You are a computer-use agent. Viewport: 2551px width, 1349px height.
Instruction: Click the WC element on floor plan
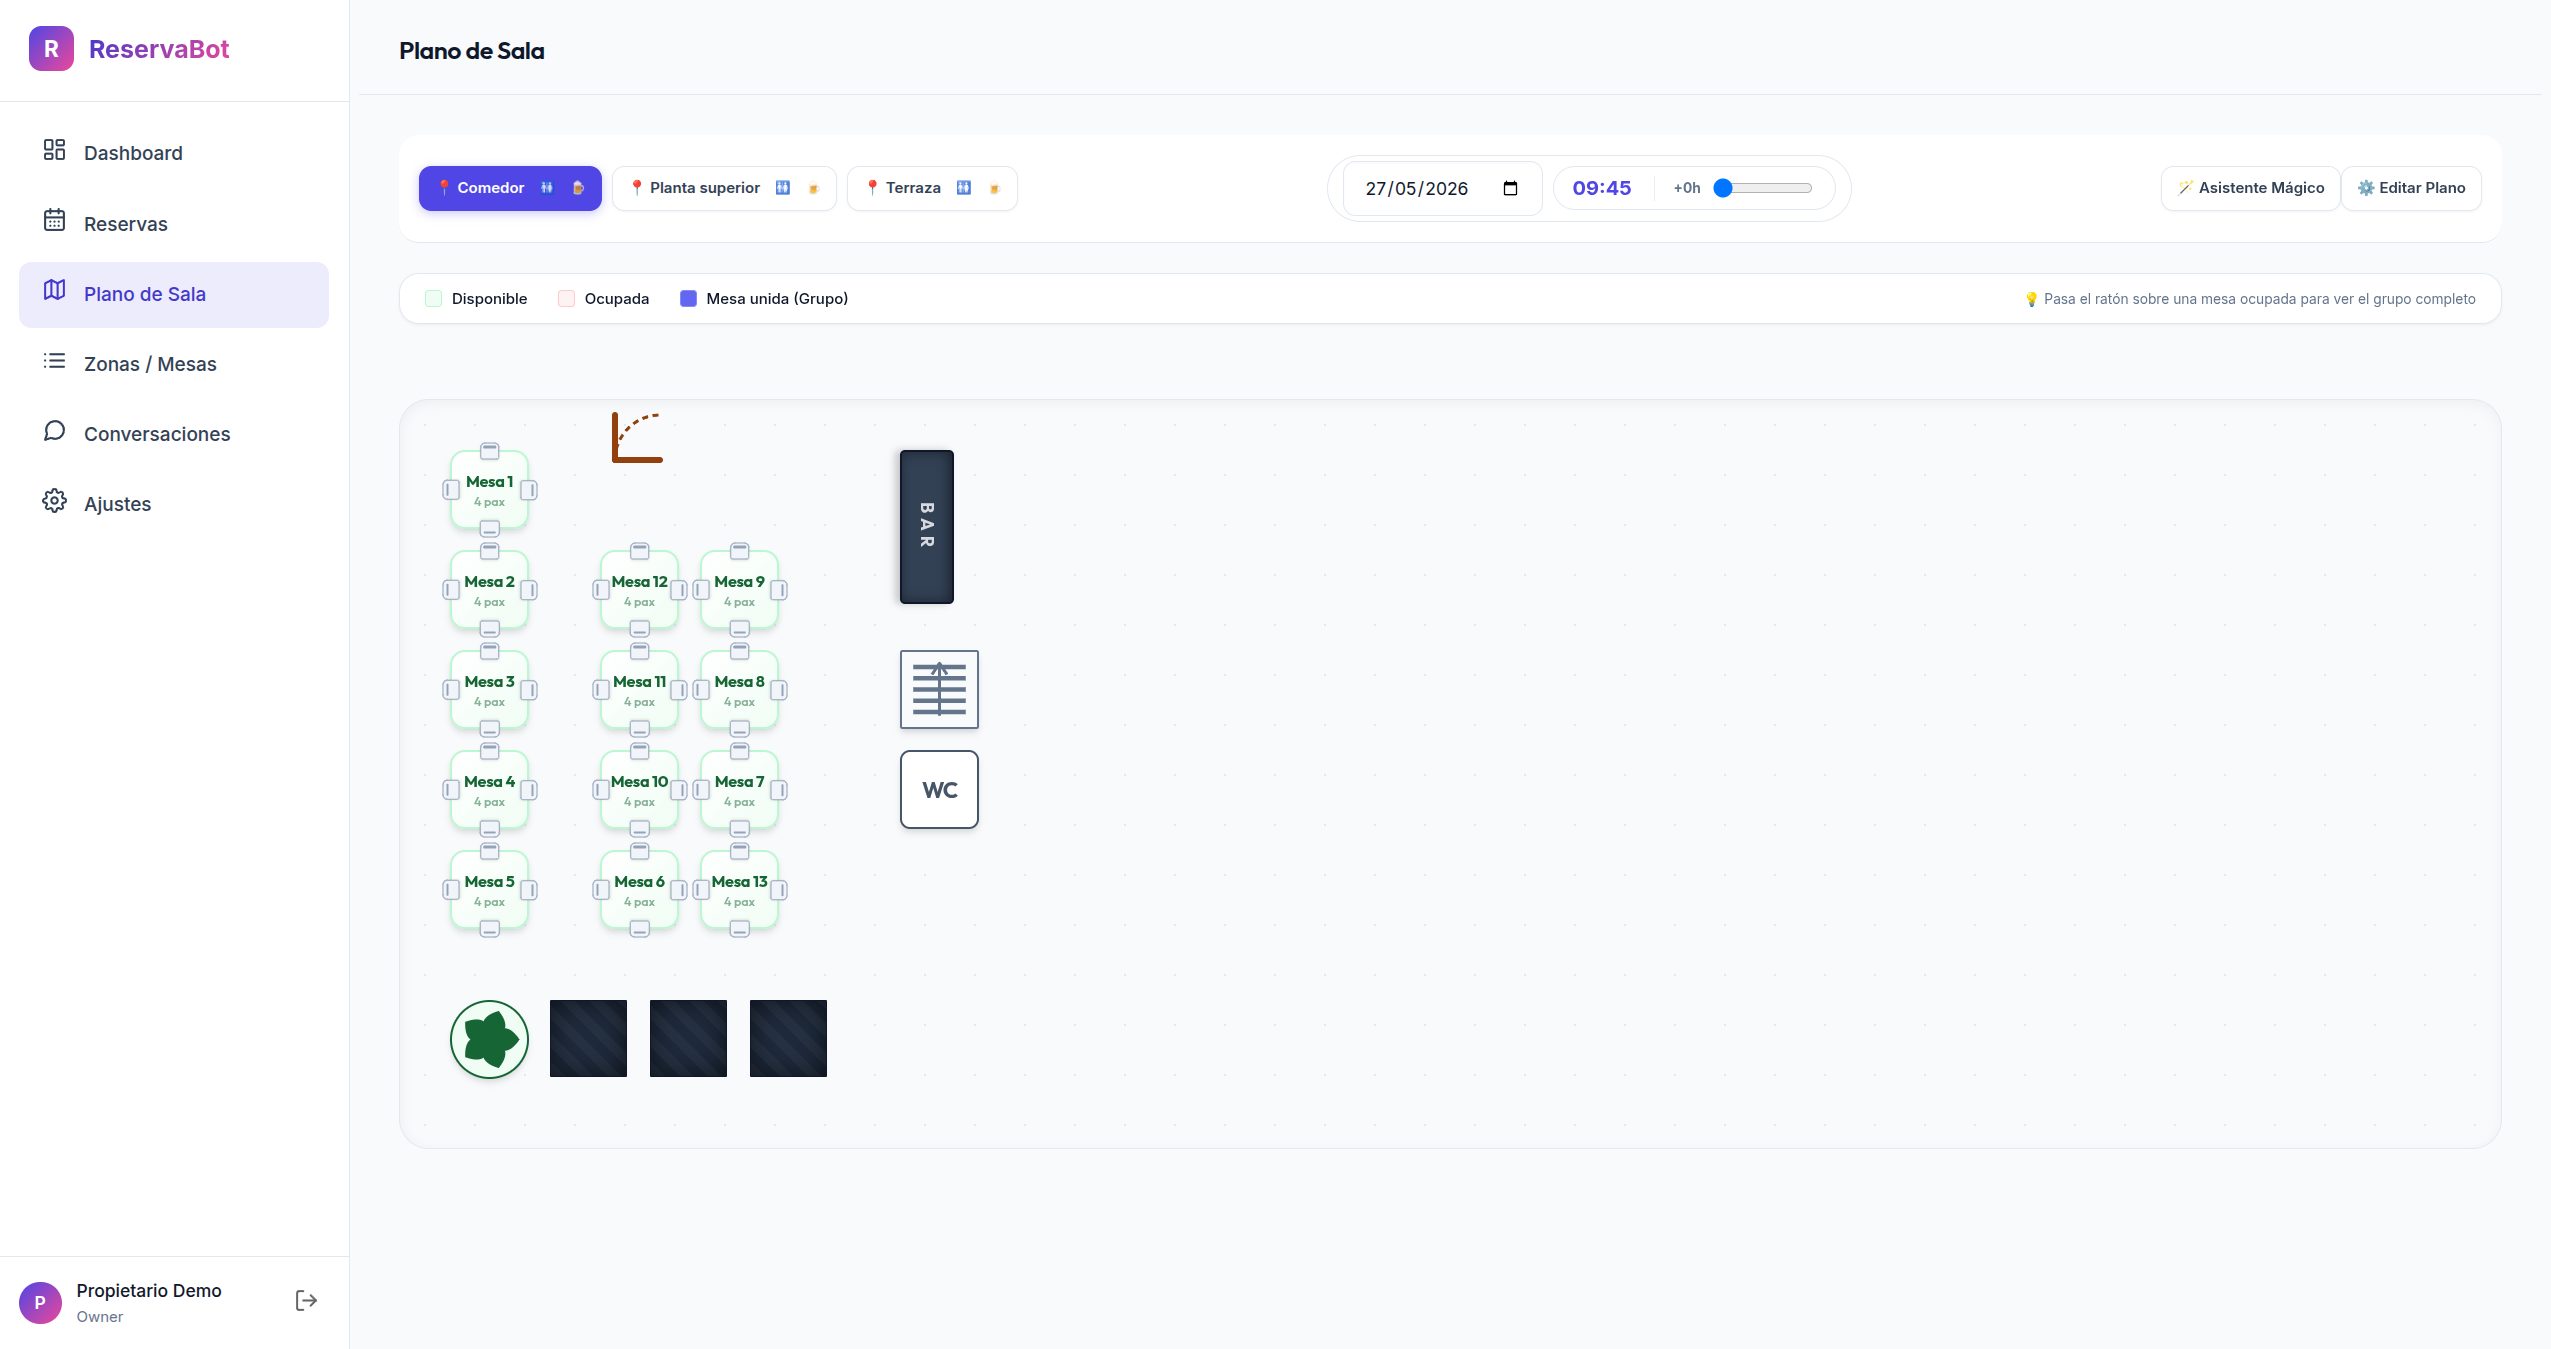coord(939,790)
